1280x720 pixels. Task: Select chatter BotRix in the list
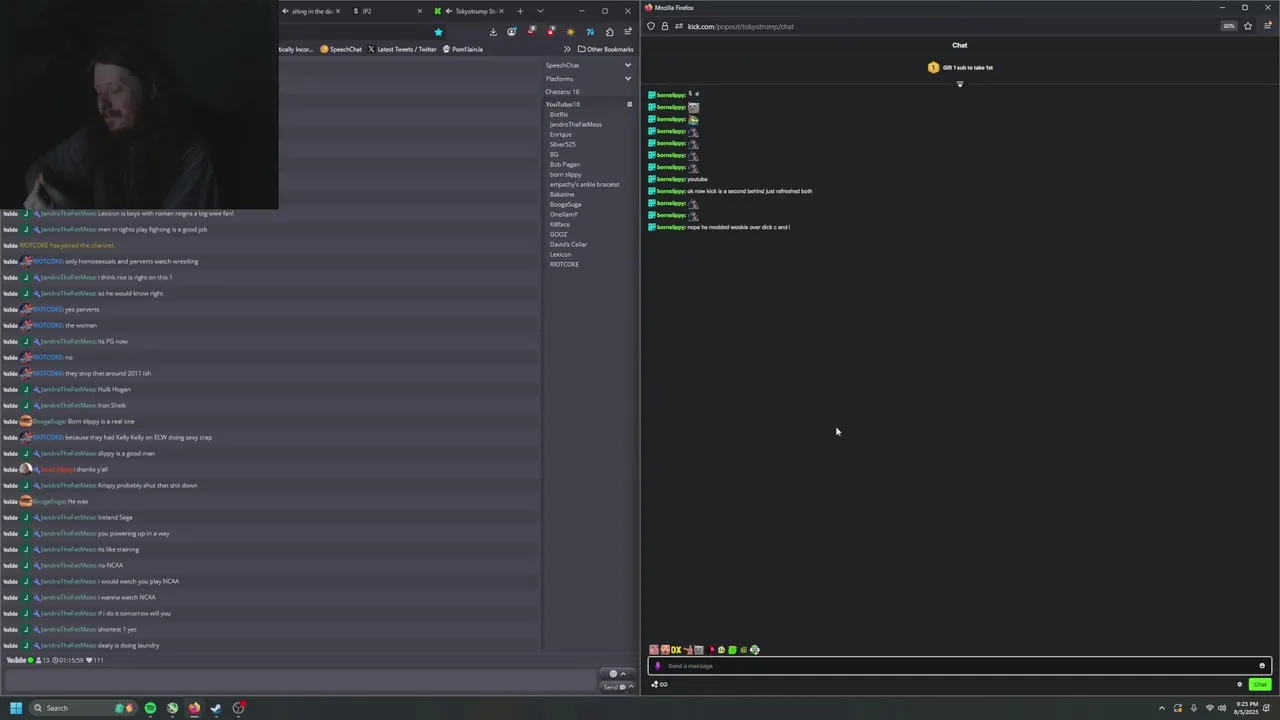pos(559,114)
